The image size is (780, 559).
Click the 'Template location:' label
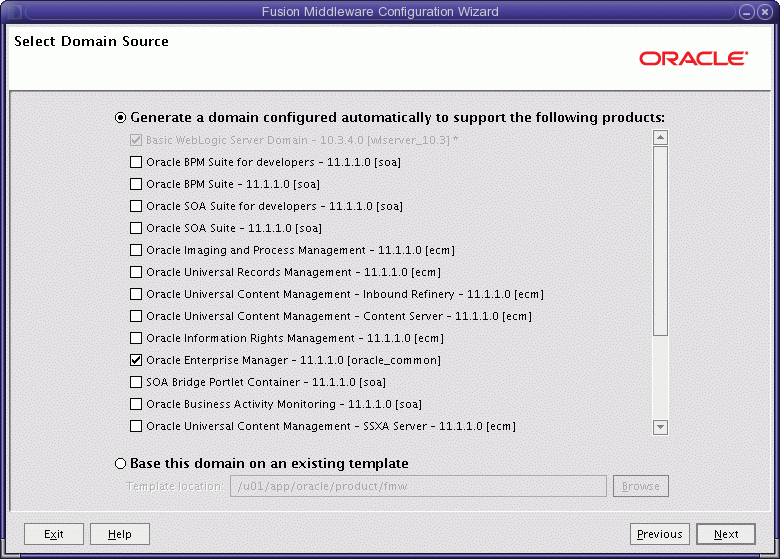pos(175,486)
